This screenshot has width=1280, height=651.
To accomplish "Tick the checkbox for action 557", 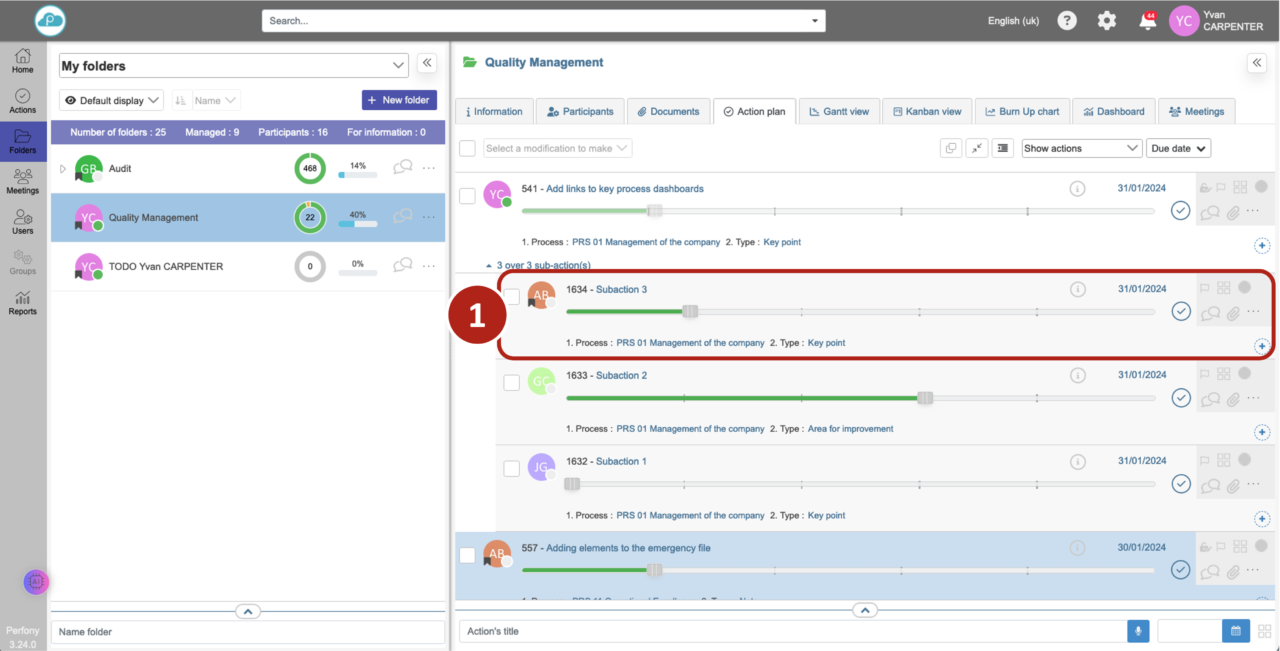I will (x=467, y=555).
